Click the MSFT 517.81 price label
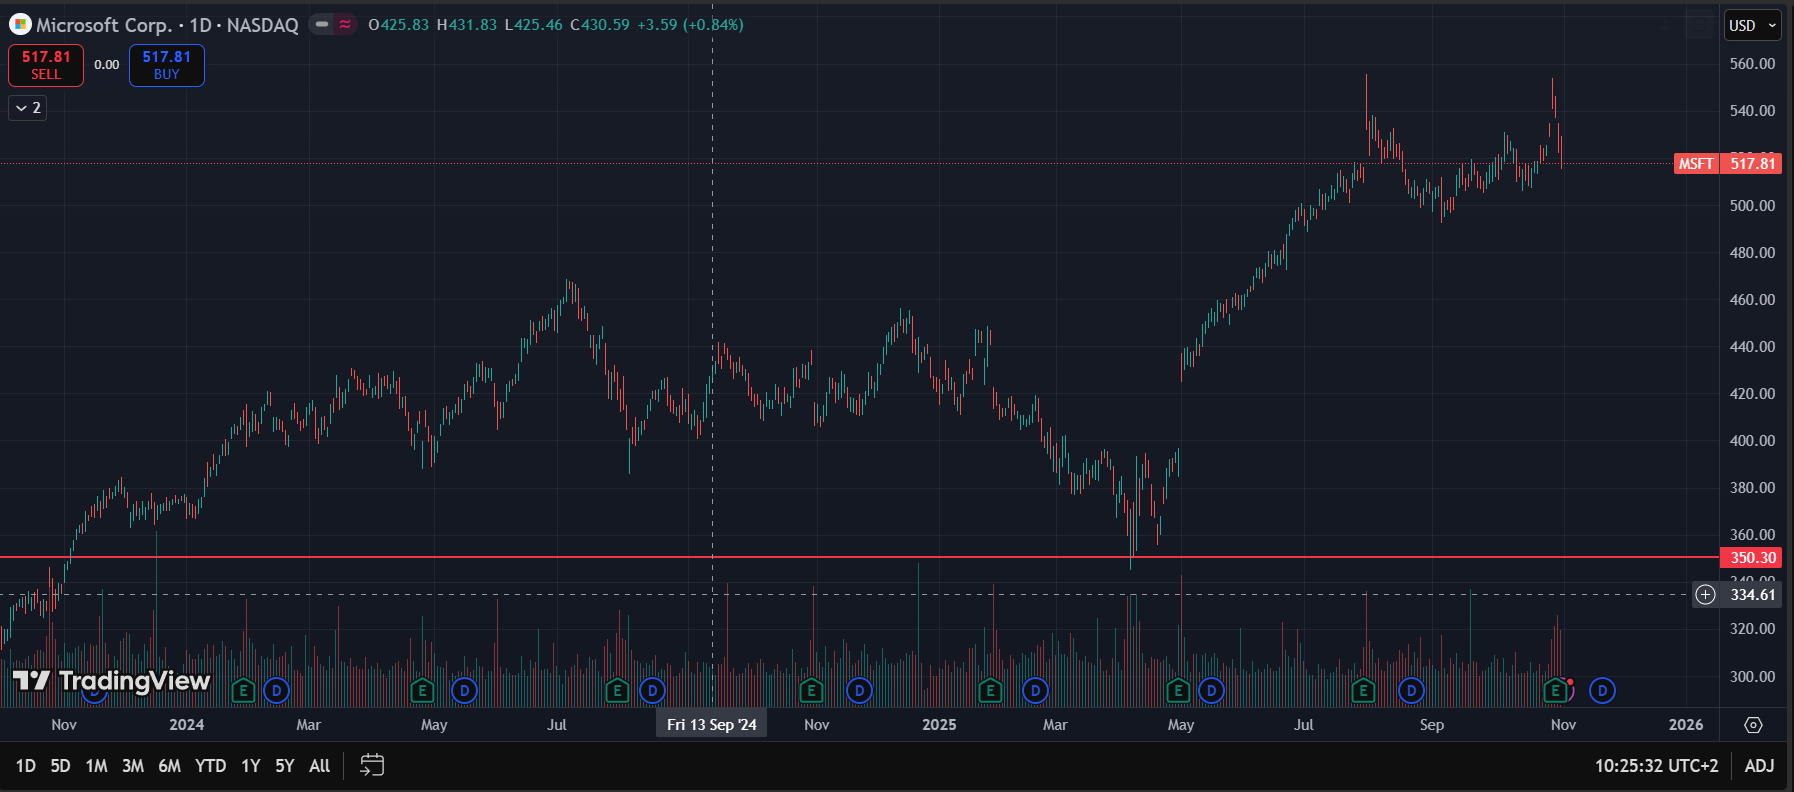Image resolution: width=1794 pixels, height=792 pixels. tap(1727, 164)
